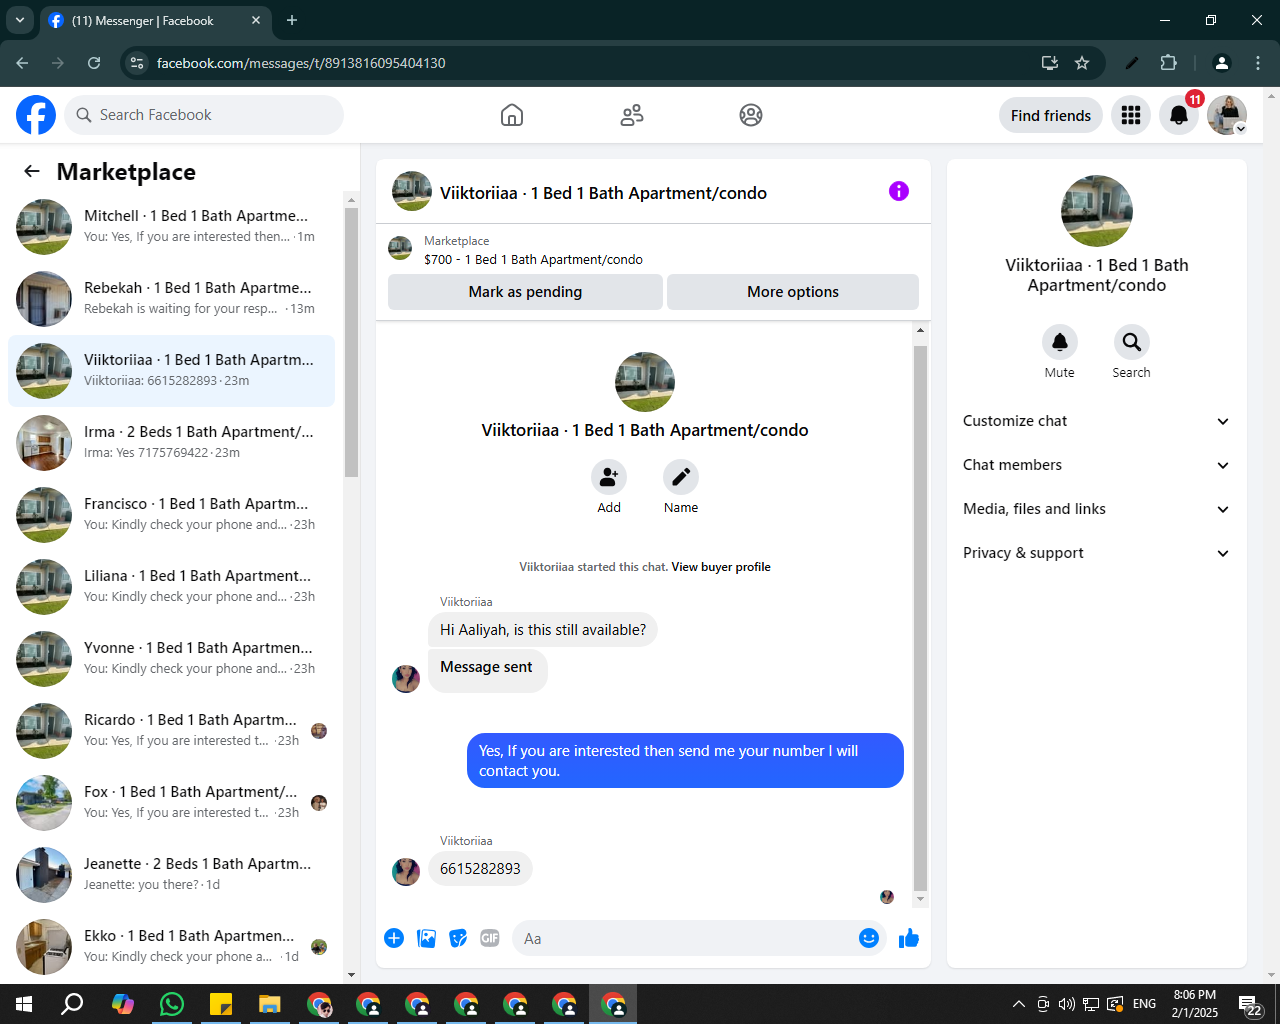
Task: Attach a file with the photo icon
Action: (426, 938)
